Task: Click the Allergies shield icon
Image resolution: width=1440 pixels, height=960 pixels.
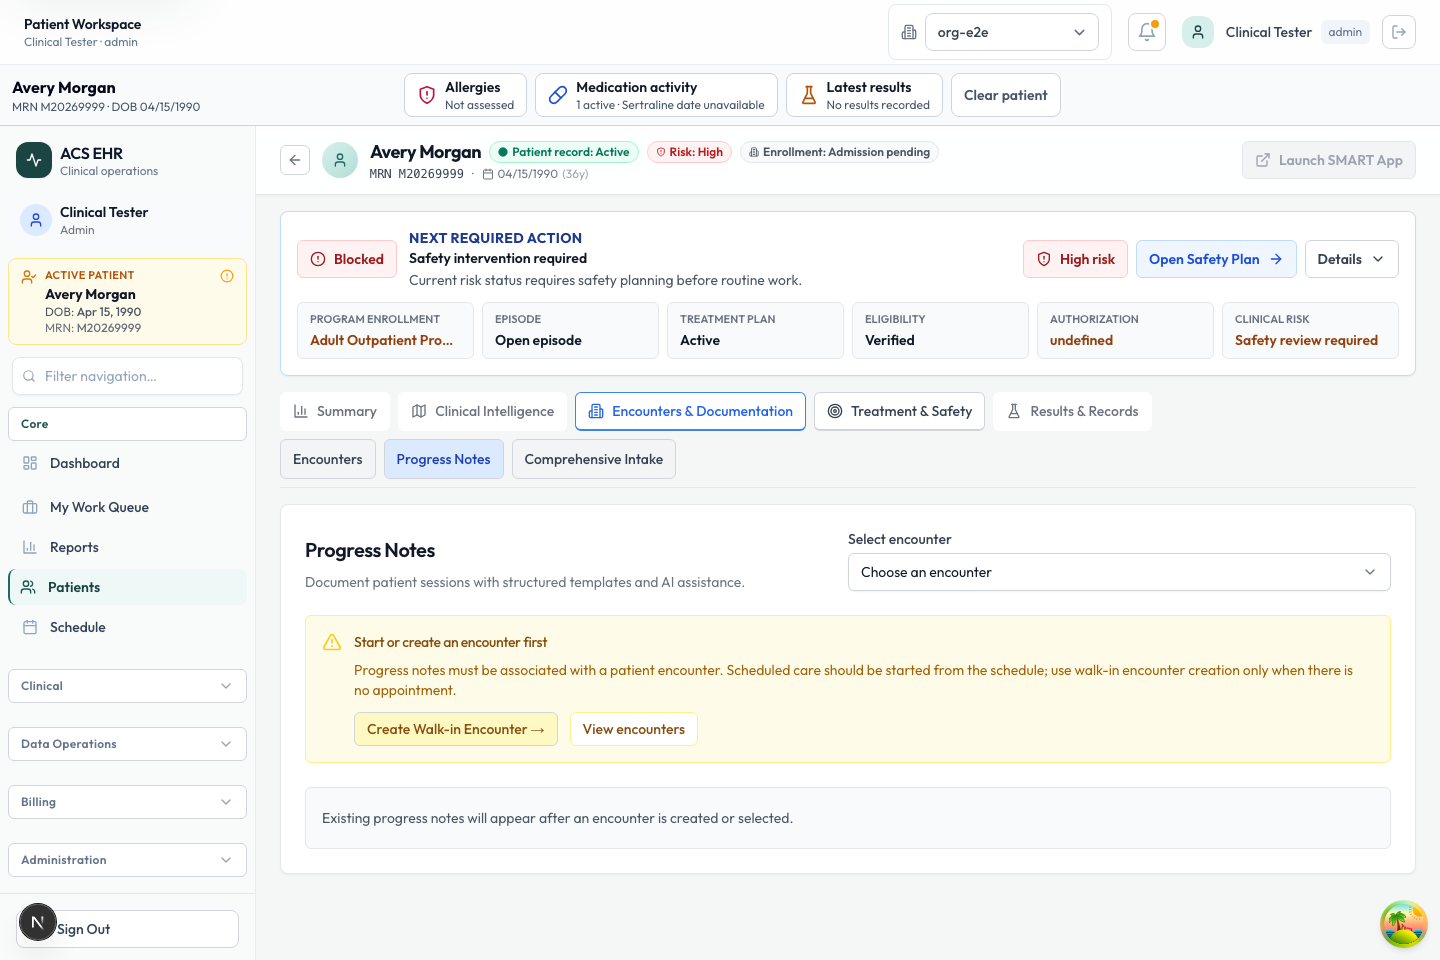Action: pyautogui.click(x=427, y=95)
